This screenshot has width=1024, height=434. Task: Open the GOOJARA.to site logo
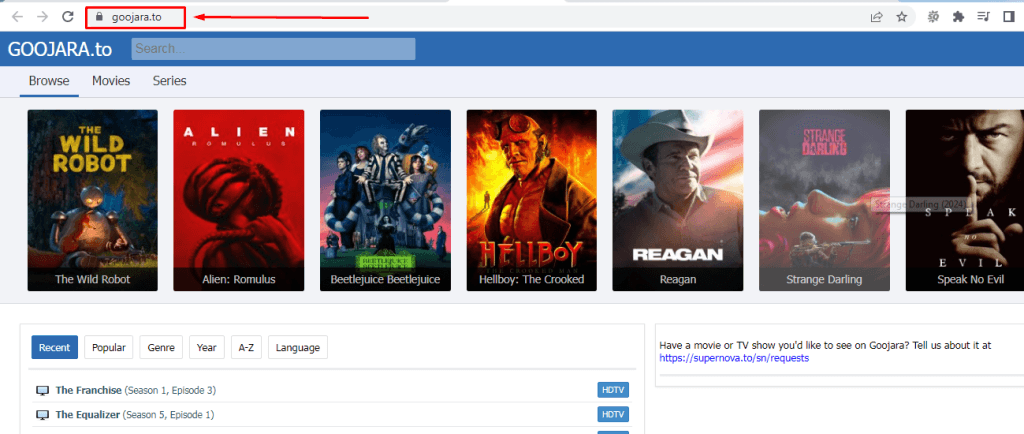pyautogui.click(x=59, y=49)
